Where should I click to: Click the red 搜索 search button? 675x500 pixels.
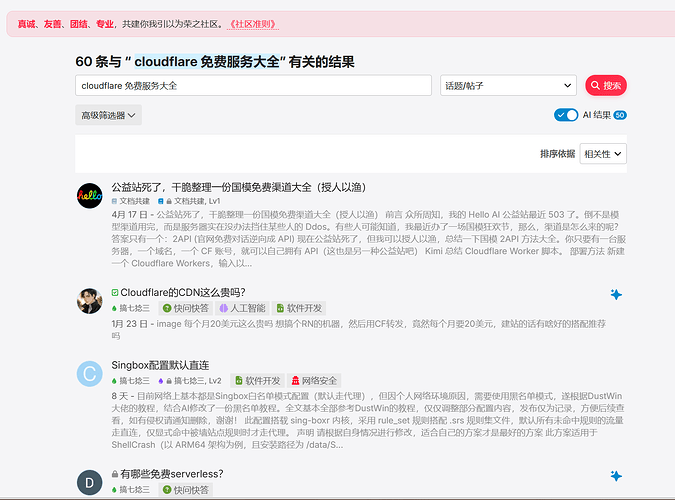point(606,85)
